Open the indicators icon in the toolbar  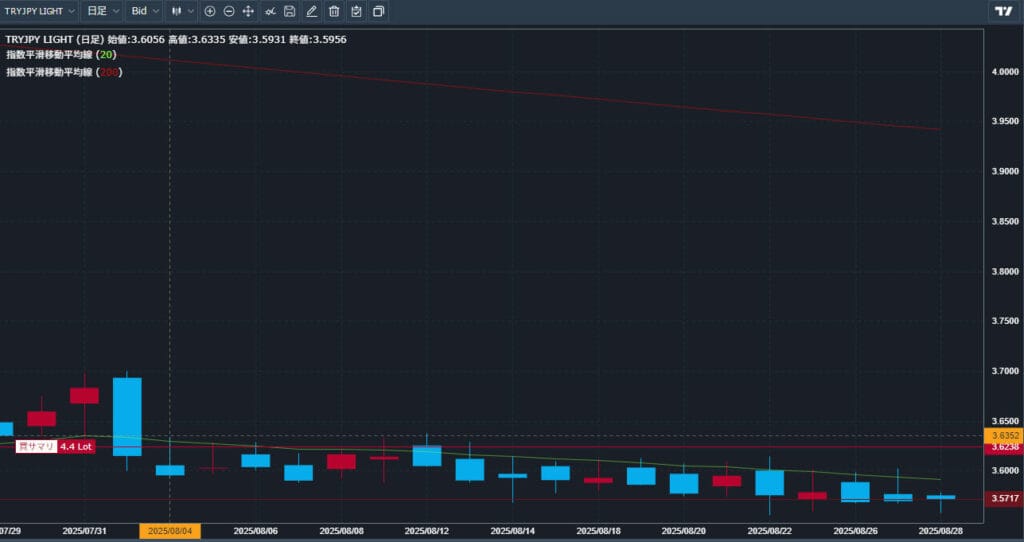[x=270, y=11]
